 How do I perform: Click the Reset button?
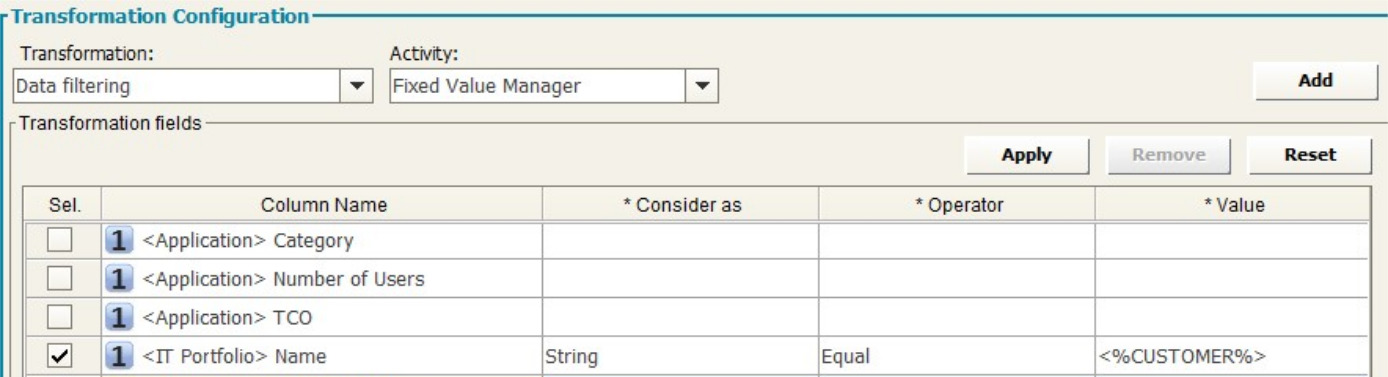pyautogui.click(x=1309, y=155)
